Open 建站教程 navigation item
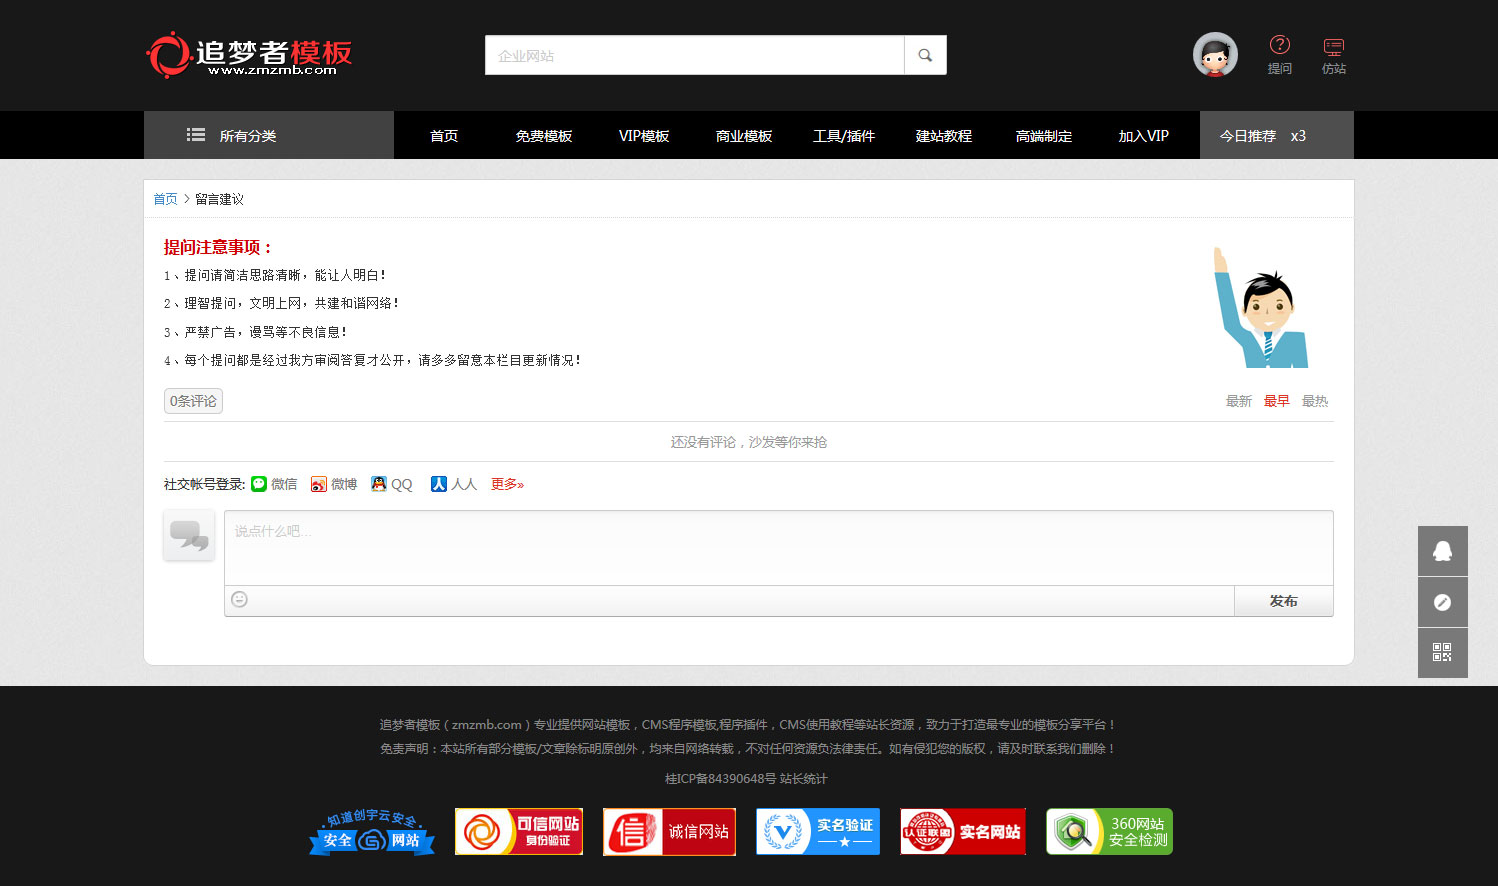The image size is (1498, 886). click(x=943, y=136)
